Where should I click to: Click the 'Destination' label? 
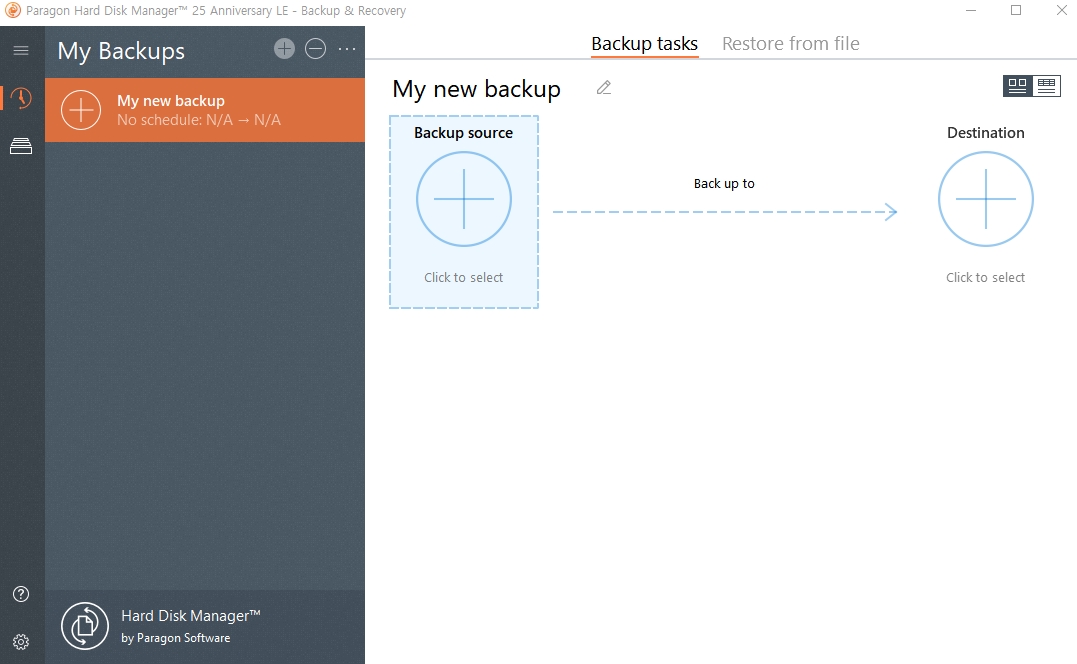(x=986, y=133)
